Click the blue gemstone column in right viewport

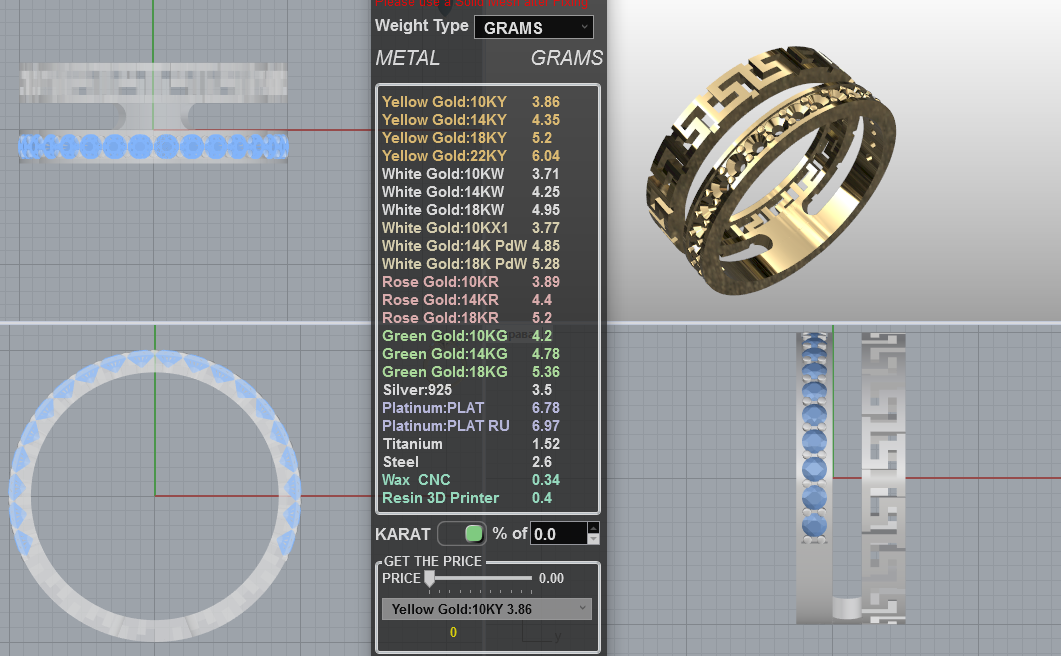(x=814, y=437)
